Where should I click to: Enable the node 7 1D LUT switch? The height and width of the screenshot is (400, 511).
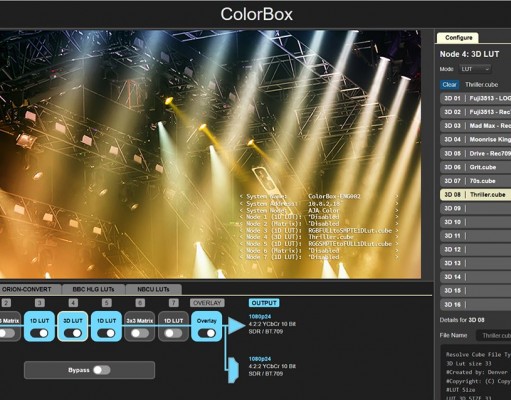click(x=173, y=333)
